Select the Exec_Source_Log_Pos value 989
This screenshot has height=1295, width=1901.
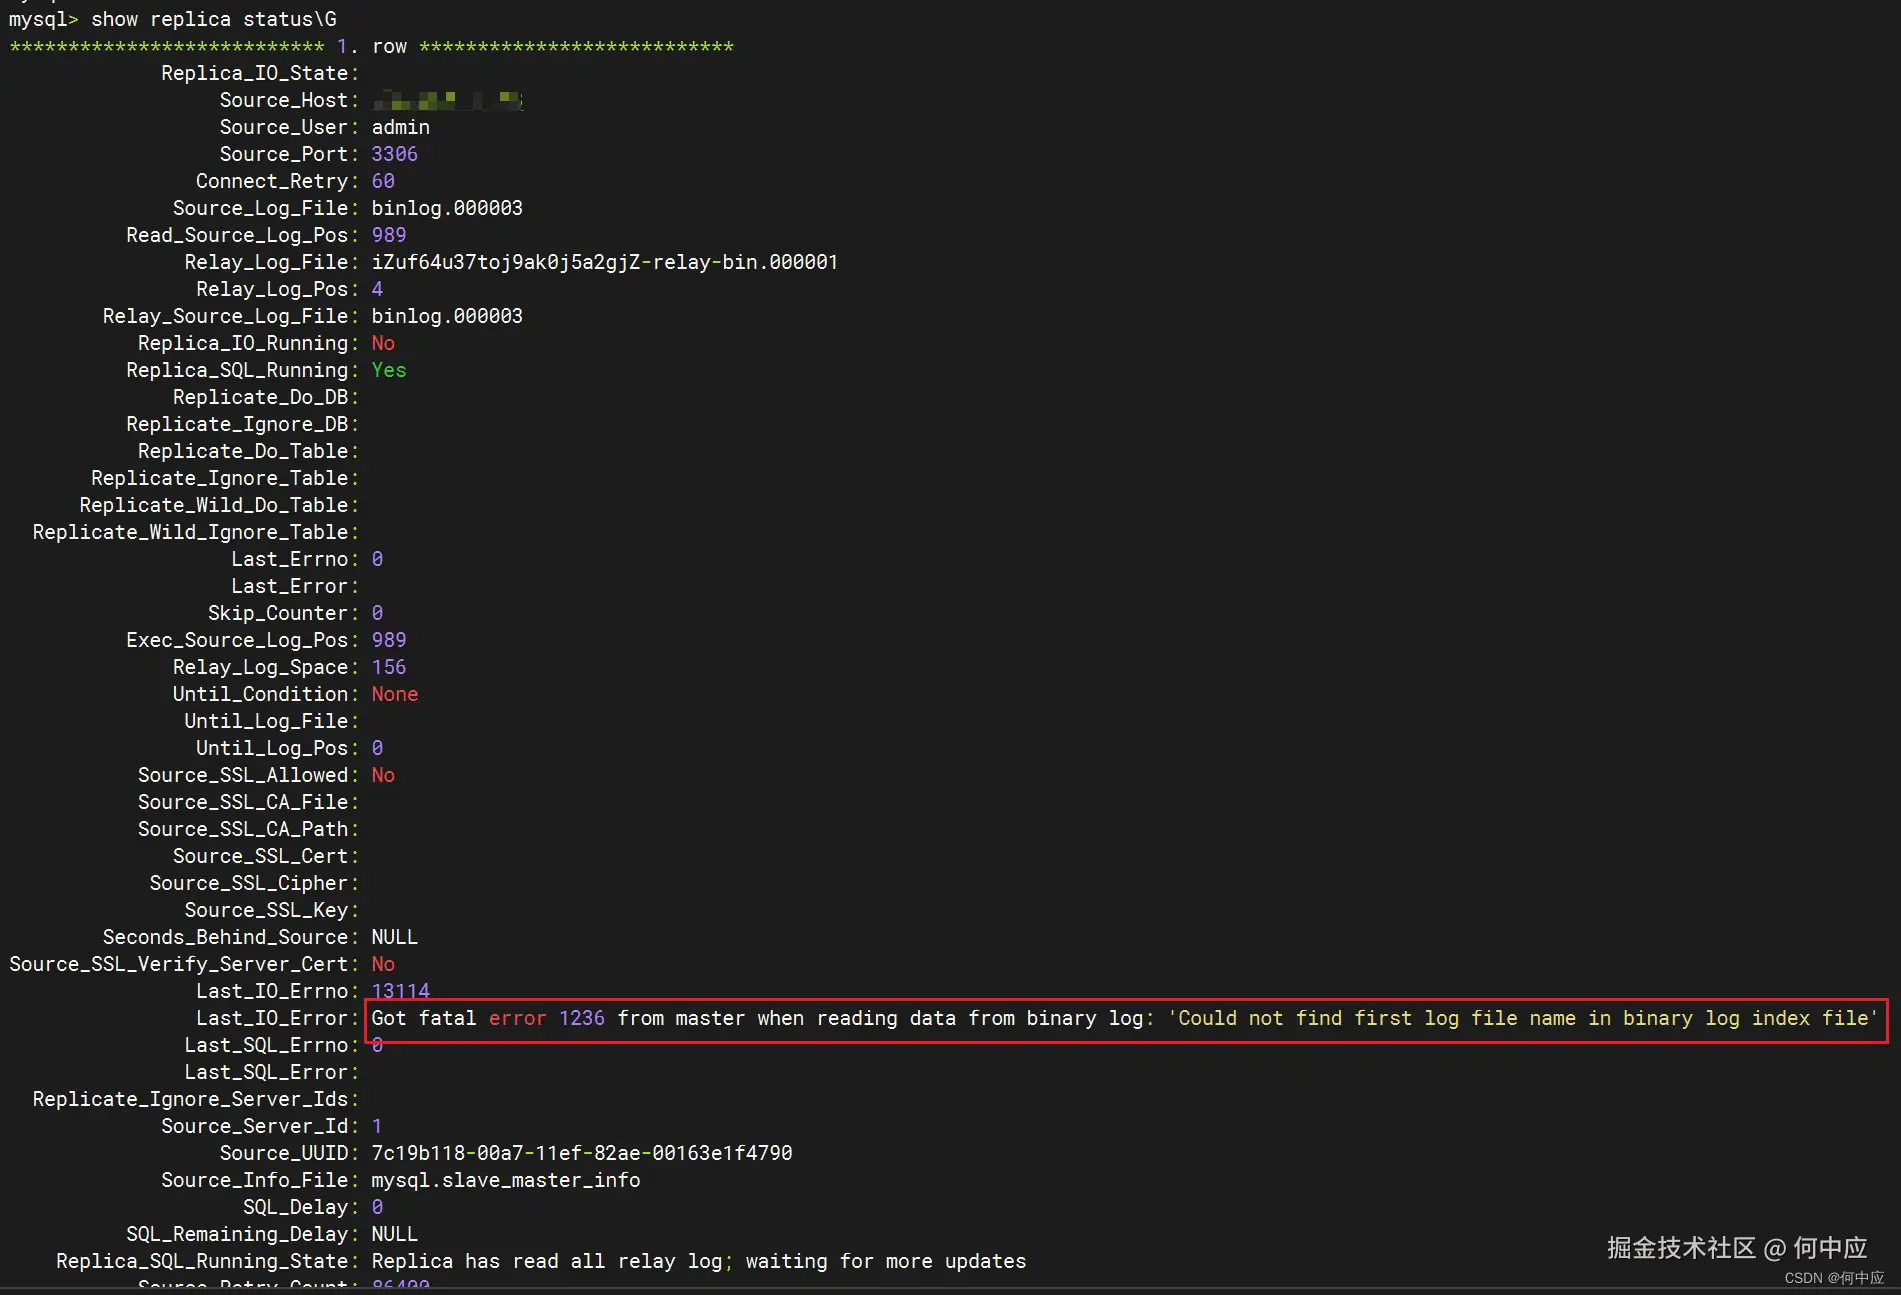[389, 640]
